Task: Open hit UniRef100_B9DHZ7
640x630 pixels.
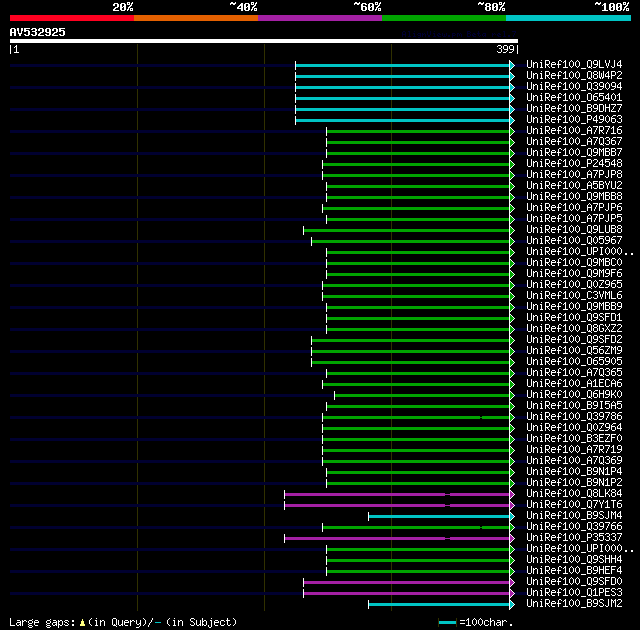Action: point(574,109)
